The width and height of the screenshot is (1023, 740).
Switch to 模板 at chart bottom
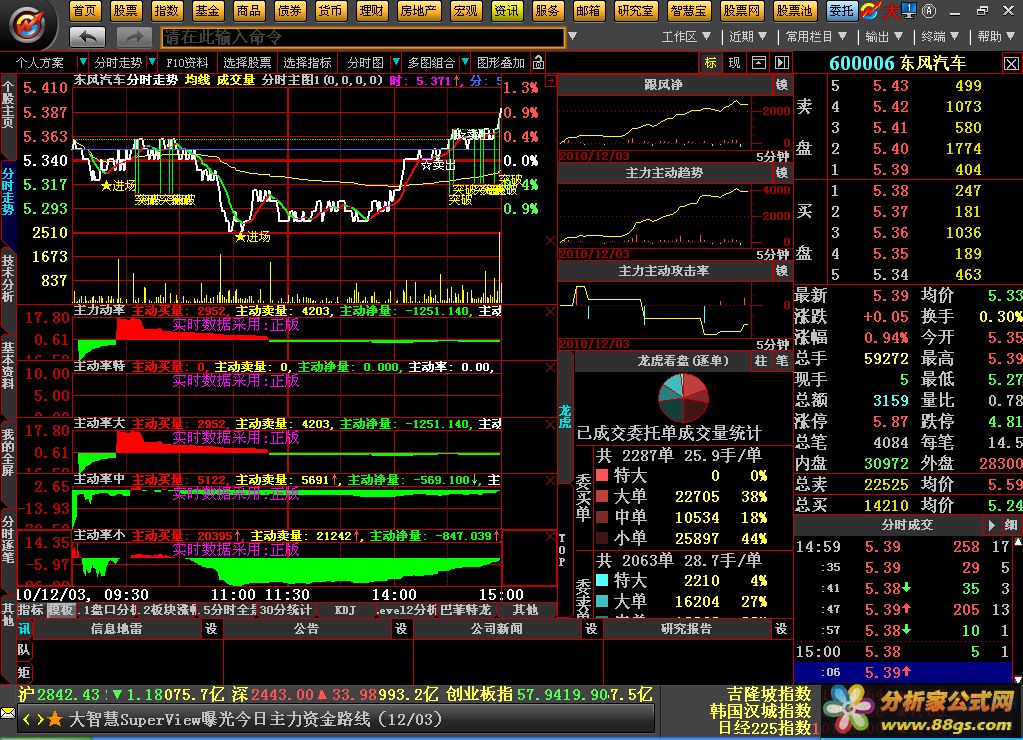pyautogui.click(x=61, y=610)
